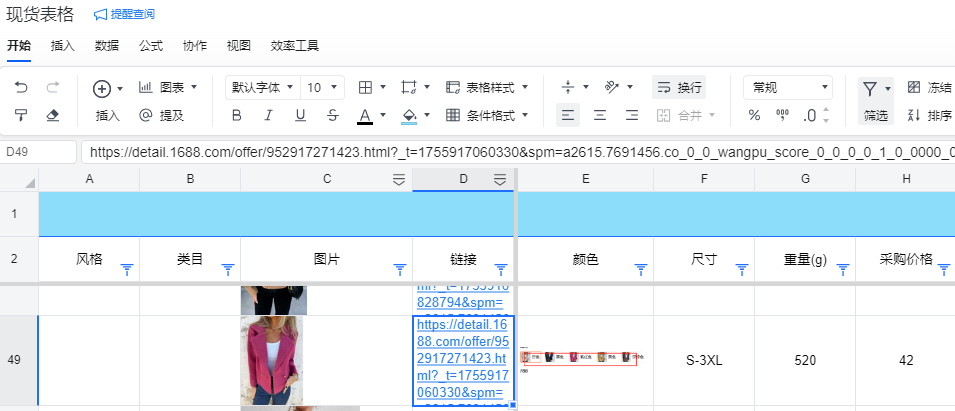Center-align the cell text
This screenshot has height=411, width=955.
pos(600,116)
